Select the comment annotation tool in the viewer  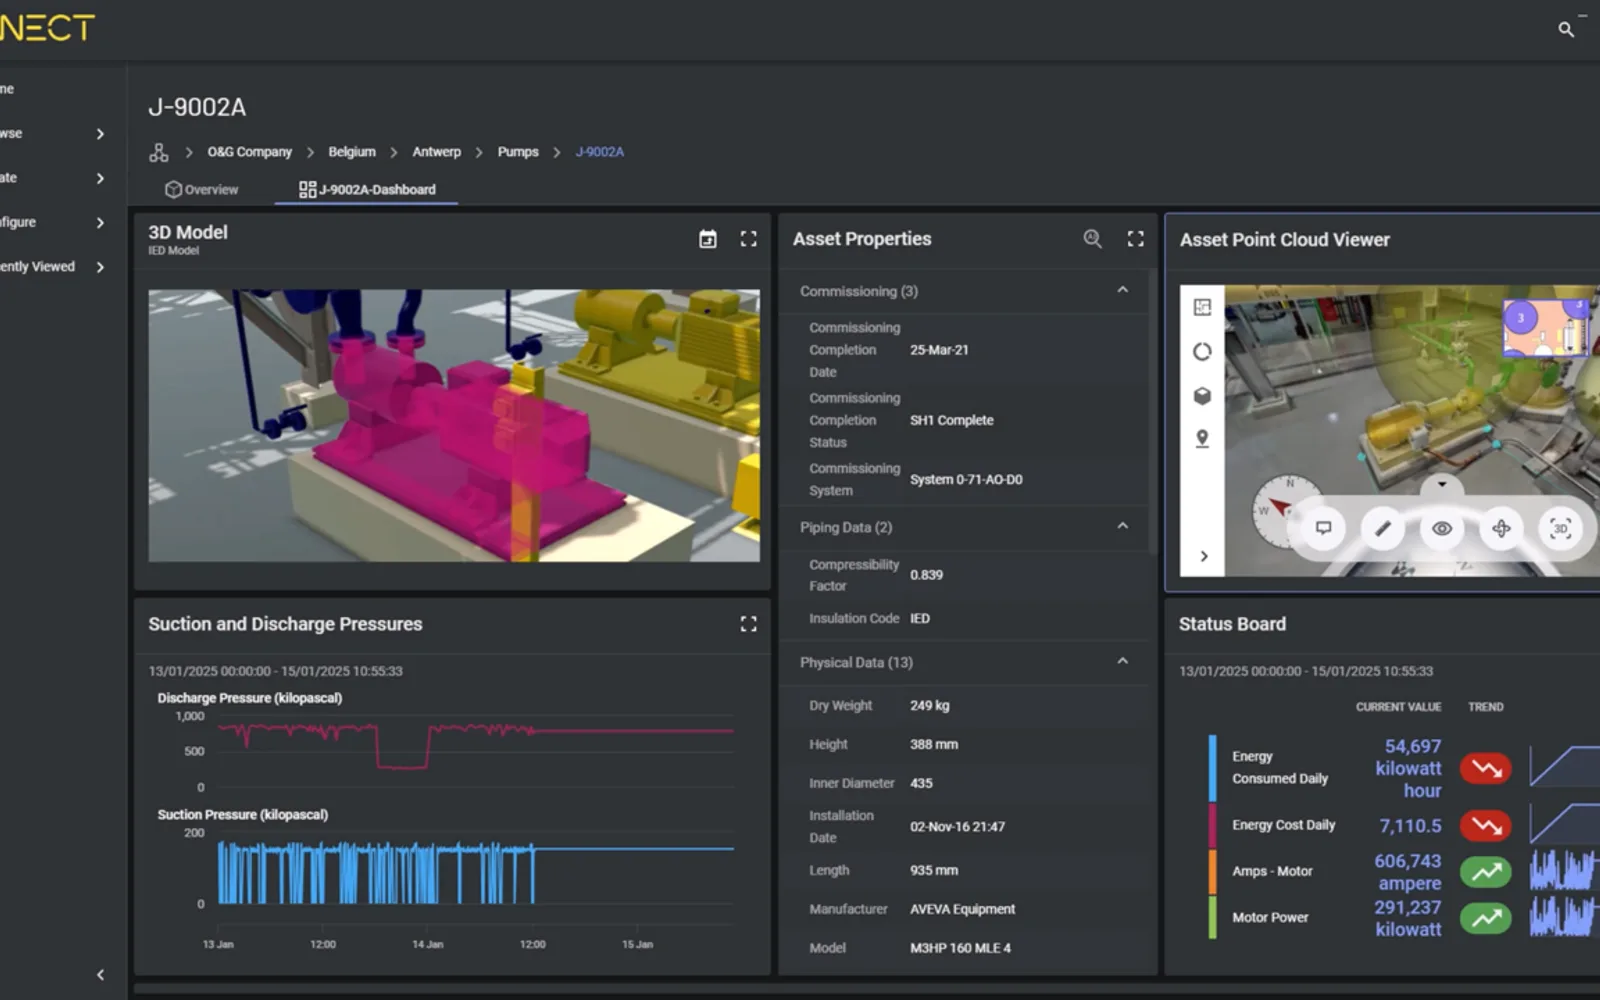point(1323,528)
